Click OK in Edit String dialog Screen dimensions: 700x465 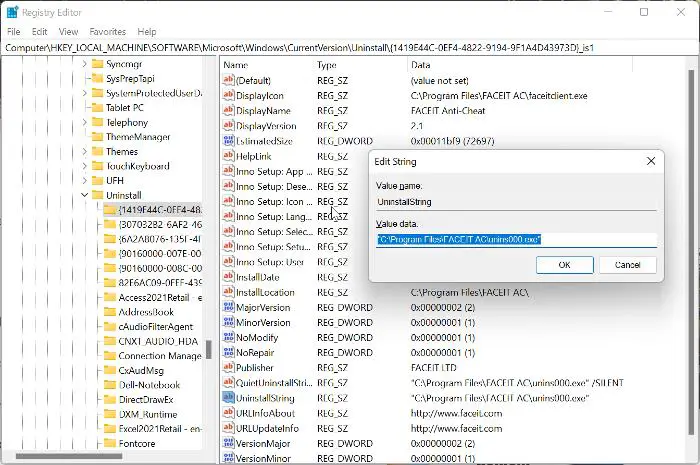[x=565, y=265]
